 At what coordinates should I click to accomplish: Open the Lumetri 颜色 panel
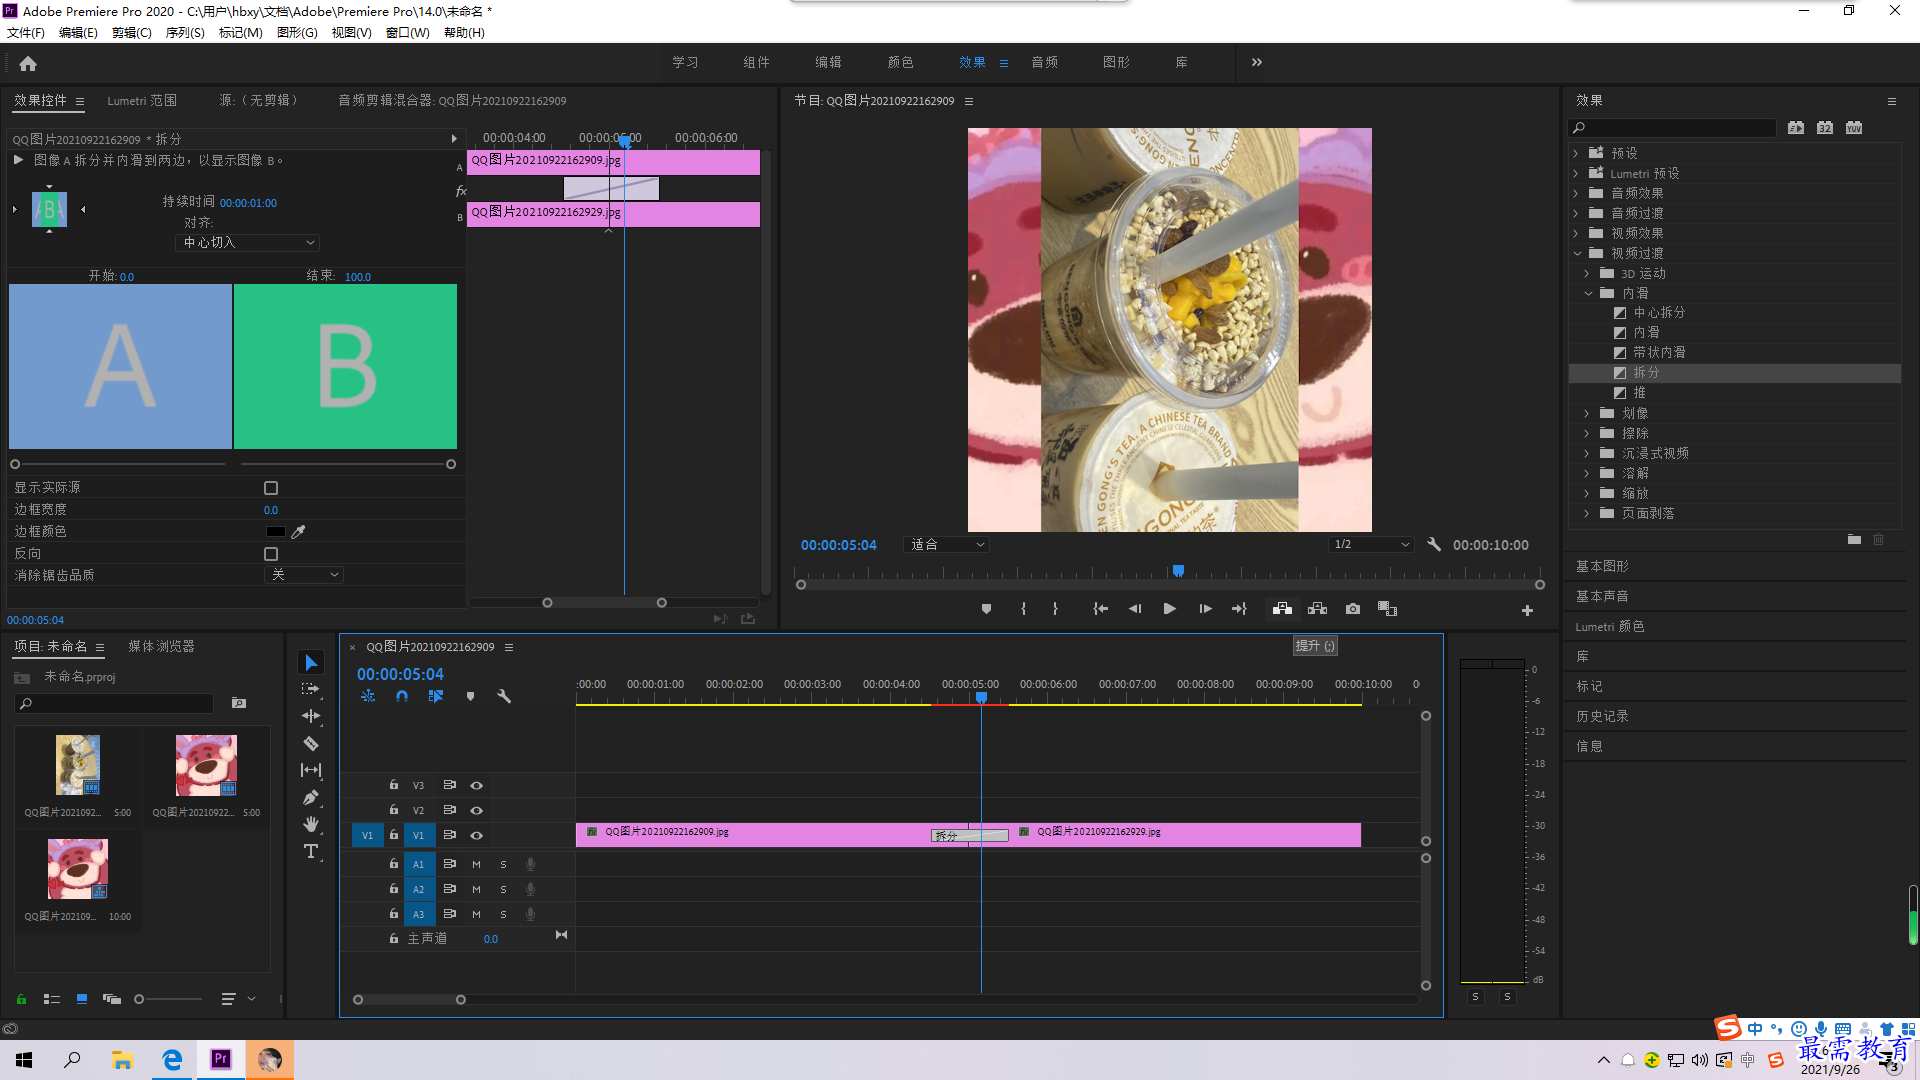[x=1609, y=626]
